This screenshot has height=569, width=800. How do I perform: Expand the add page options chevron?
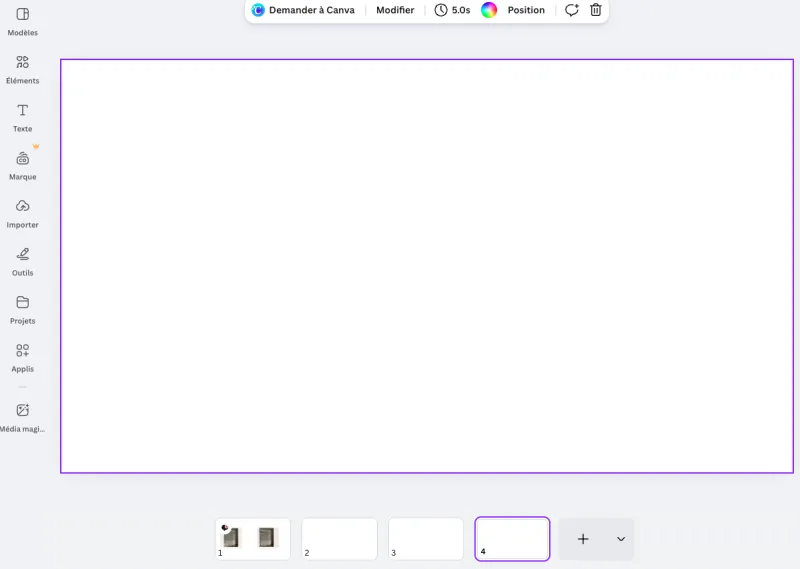click(621, 539)
